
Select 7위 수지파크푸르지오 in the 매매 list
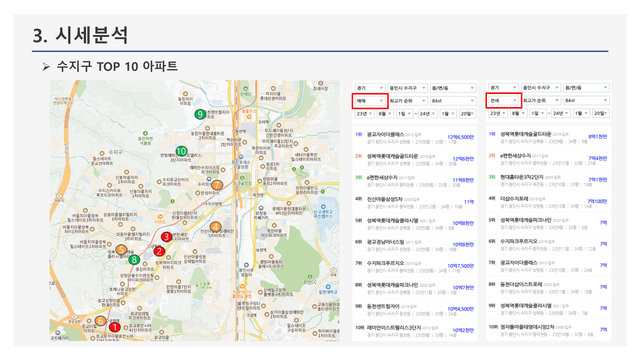[415, 267]
